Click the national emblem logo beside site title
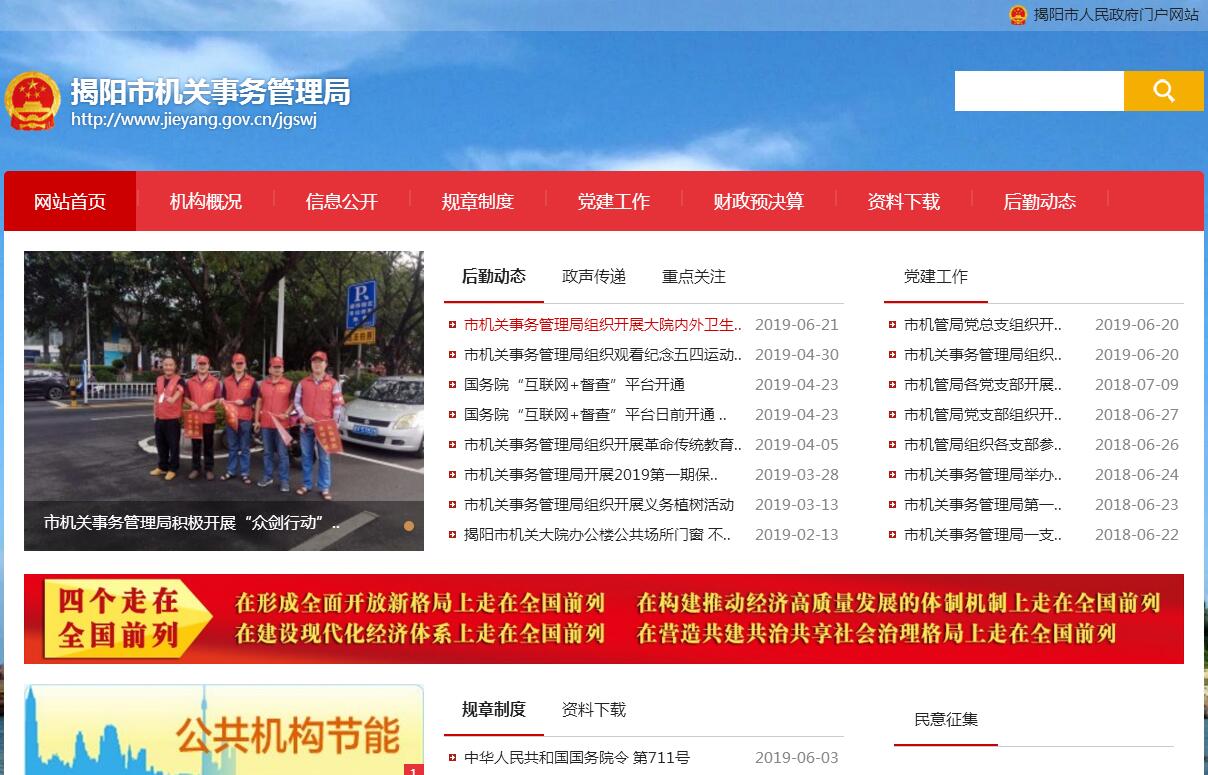The width and height of the screenshot is (1208, 775). tap(32, 101)
